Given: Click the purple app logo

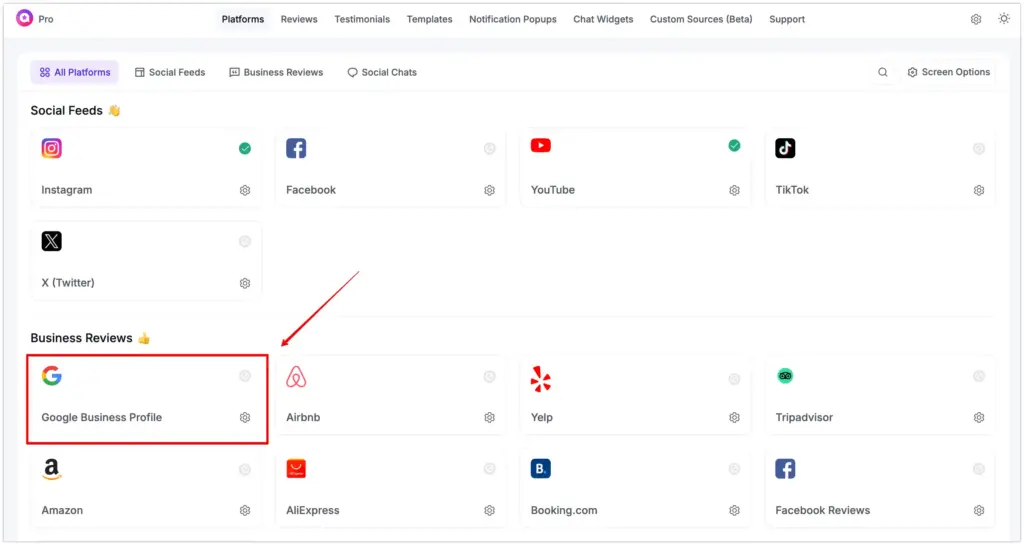Looking at the screenshot, I should coord(25,18).
